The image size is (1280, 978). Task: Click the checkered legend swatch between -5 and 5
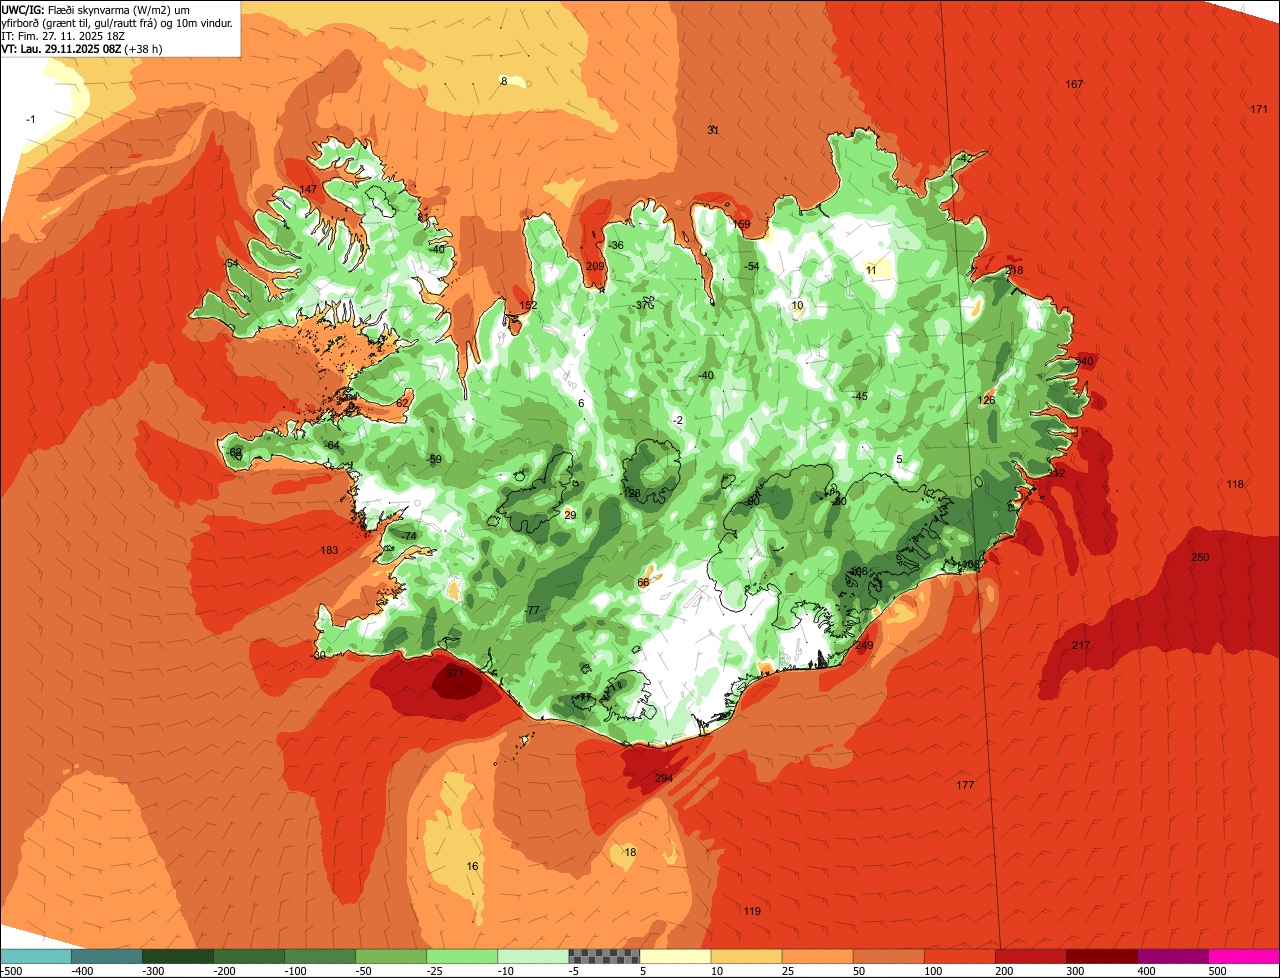pyautogui.click(x=604, y=956)
